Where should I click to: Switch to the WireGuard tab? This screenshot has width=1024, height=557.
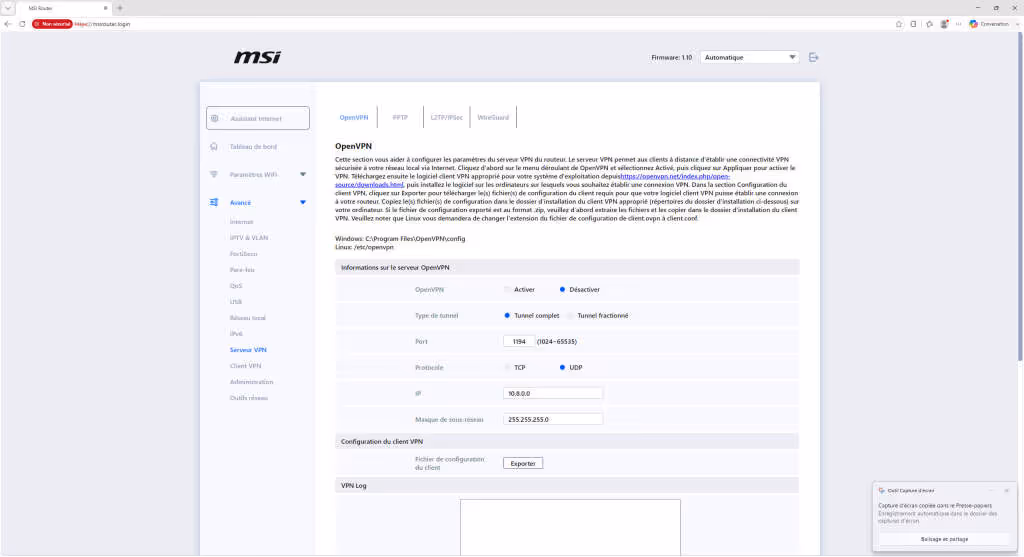click(493, 118)
